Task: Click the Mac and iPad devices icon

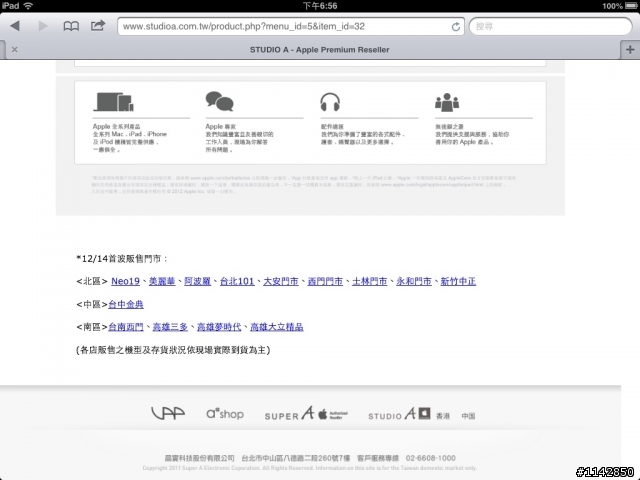Action: [113, 102]
